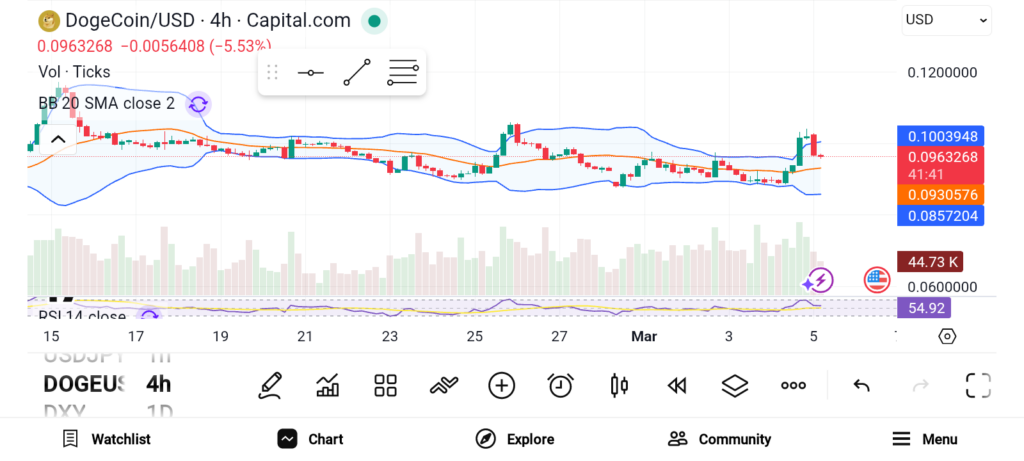Select the trend line drawing tool
Viewport: 1024px width, 461px height.
coord(356,73)
